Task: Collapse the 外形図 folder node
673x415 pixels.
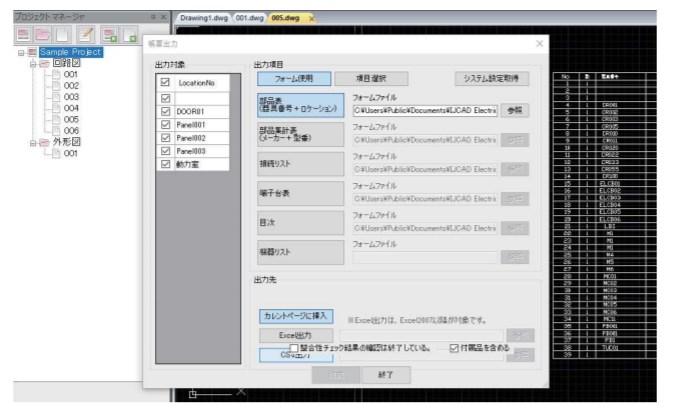Action: 33,142
